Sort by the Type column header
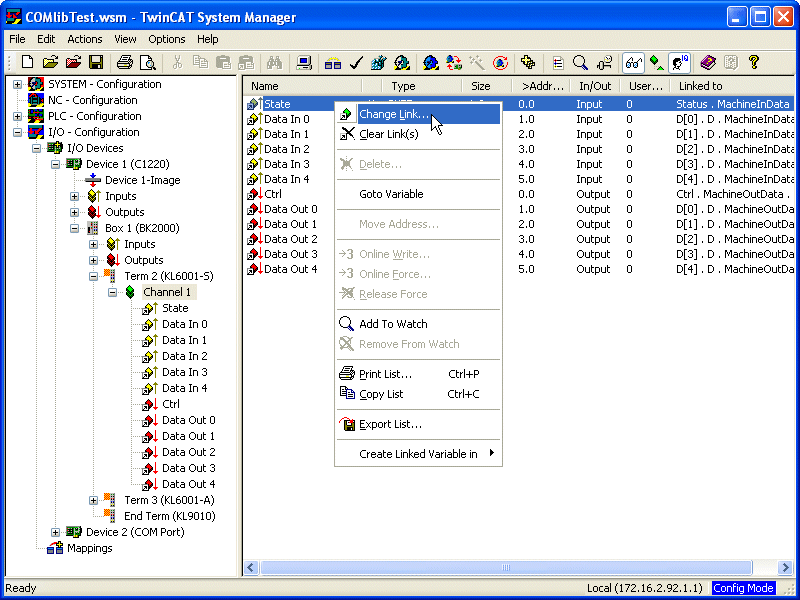The width and height of the screenshot is (800, 600). click(422, 86)
